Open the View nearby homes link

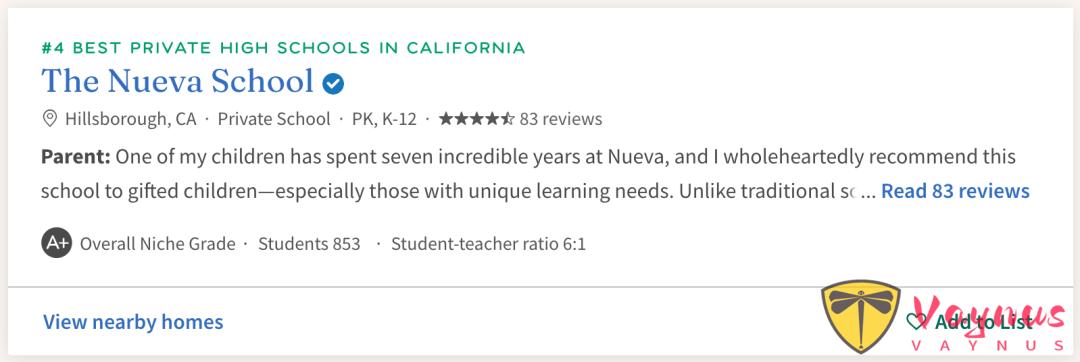(133, 321)
